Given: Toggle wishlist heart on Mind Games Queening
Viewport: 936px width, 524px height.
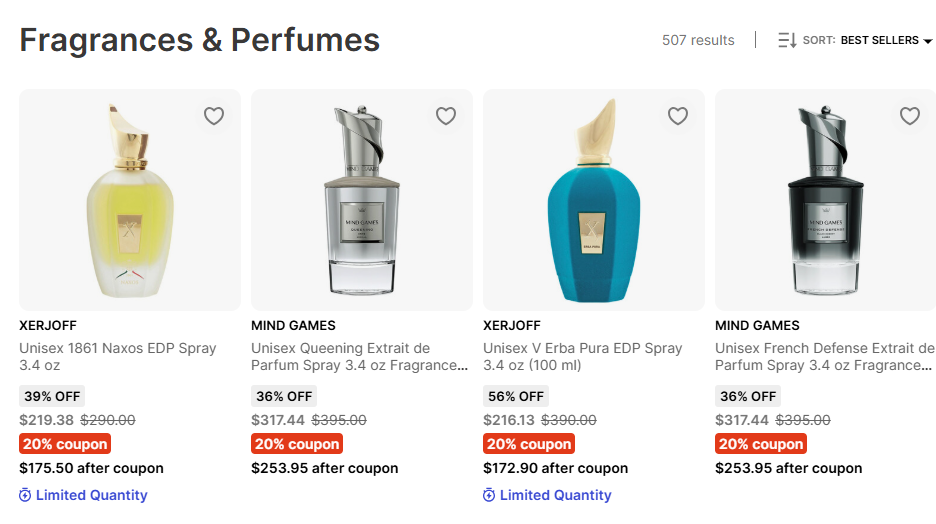Looking at the screenshot, I should tap(446, 116).
